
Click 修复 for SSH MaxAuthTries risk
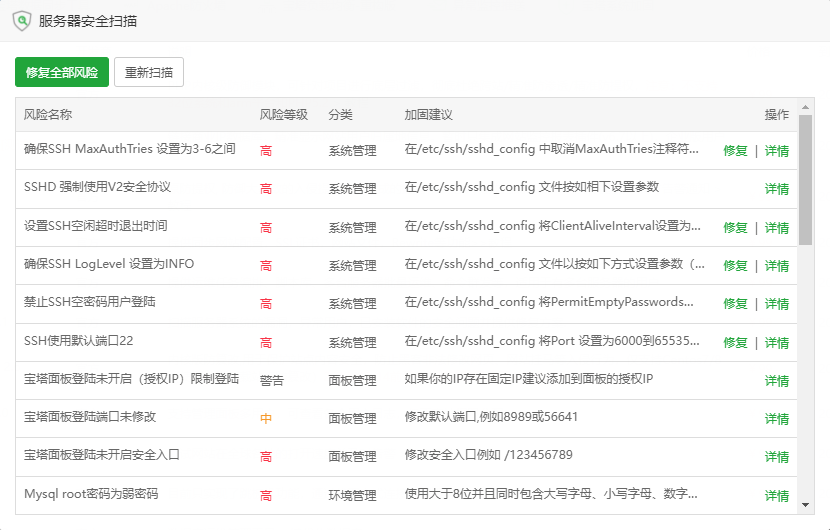click(x=735, y=151)
